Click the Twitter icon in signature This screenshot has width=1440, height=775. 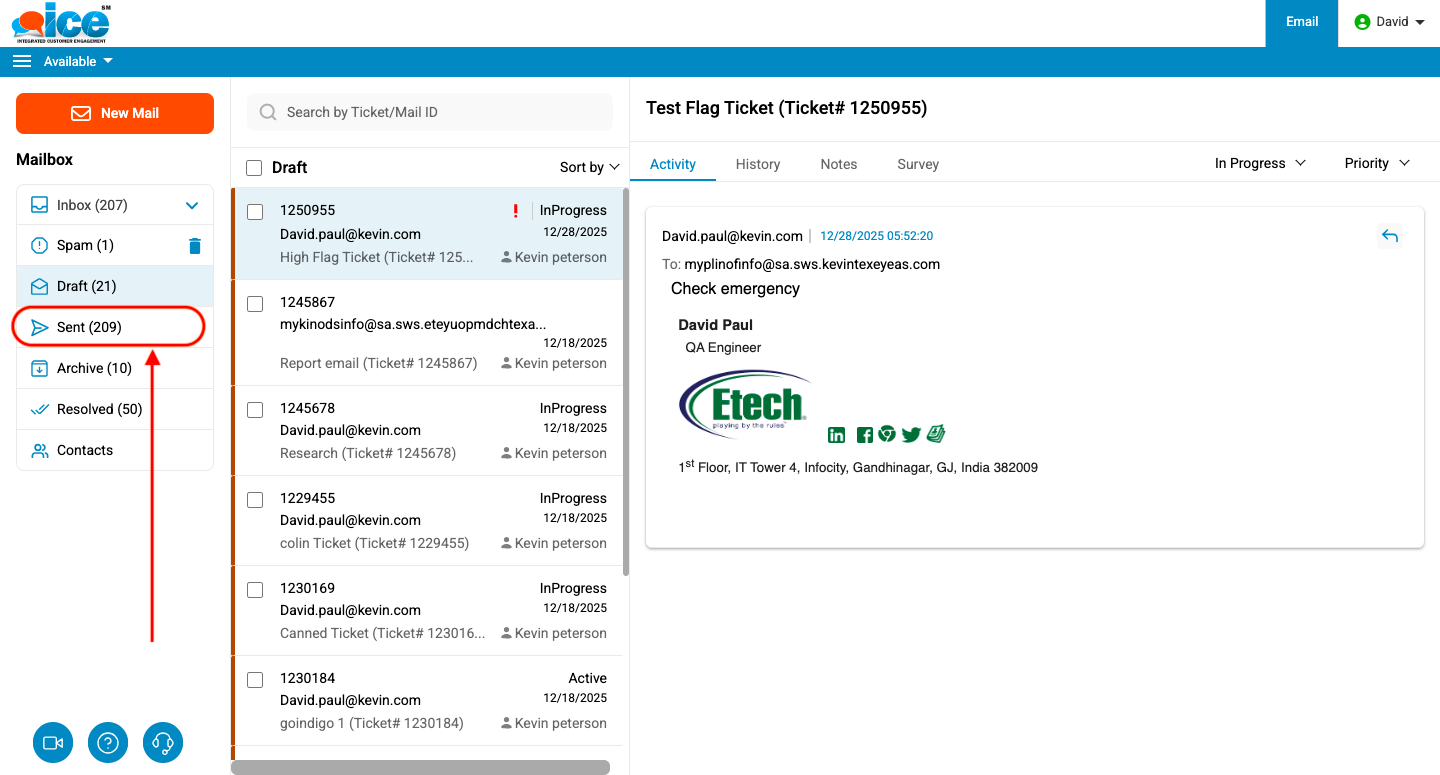click(x=911, y=435)
